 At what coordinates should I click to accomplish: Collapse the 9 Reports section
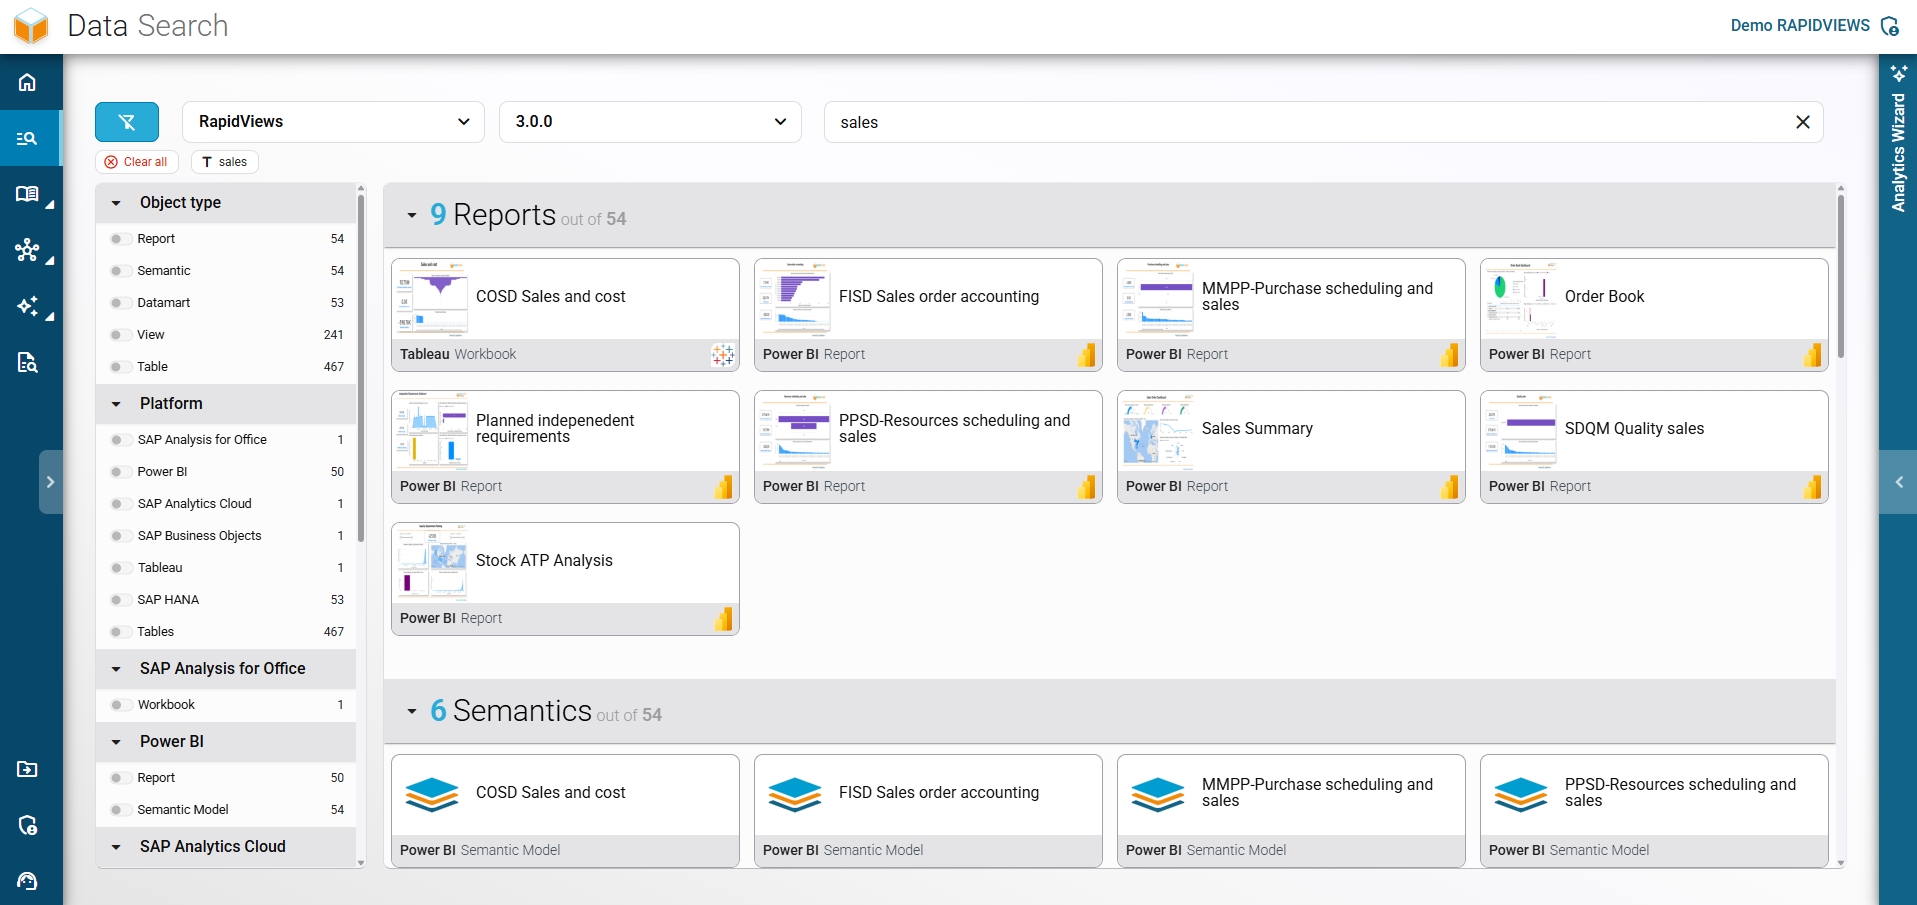411,215
